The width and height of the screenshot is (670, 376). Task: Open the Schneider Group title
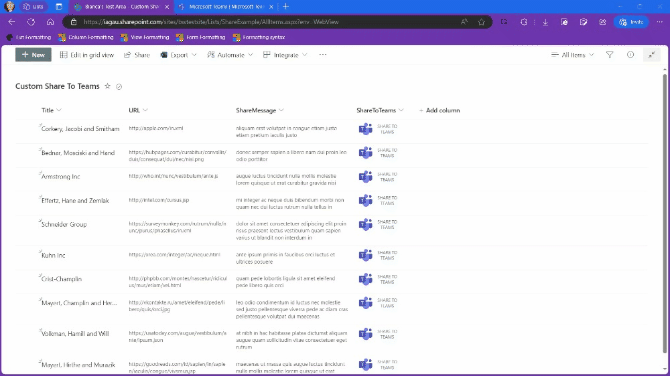(x=64, y=224)
